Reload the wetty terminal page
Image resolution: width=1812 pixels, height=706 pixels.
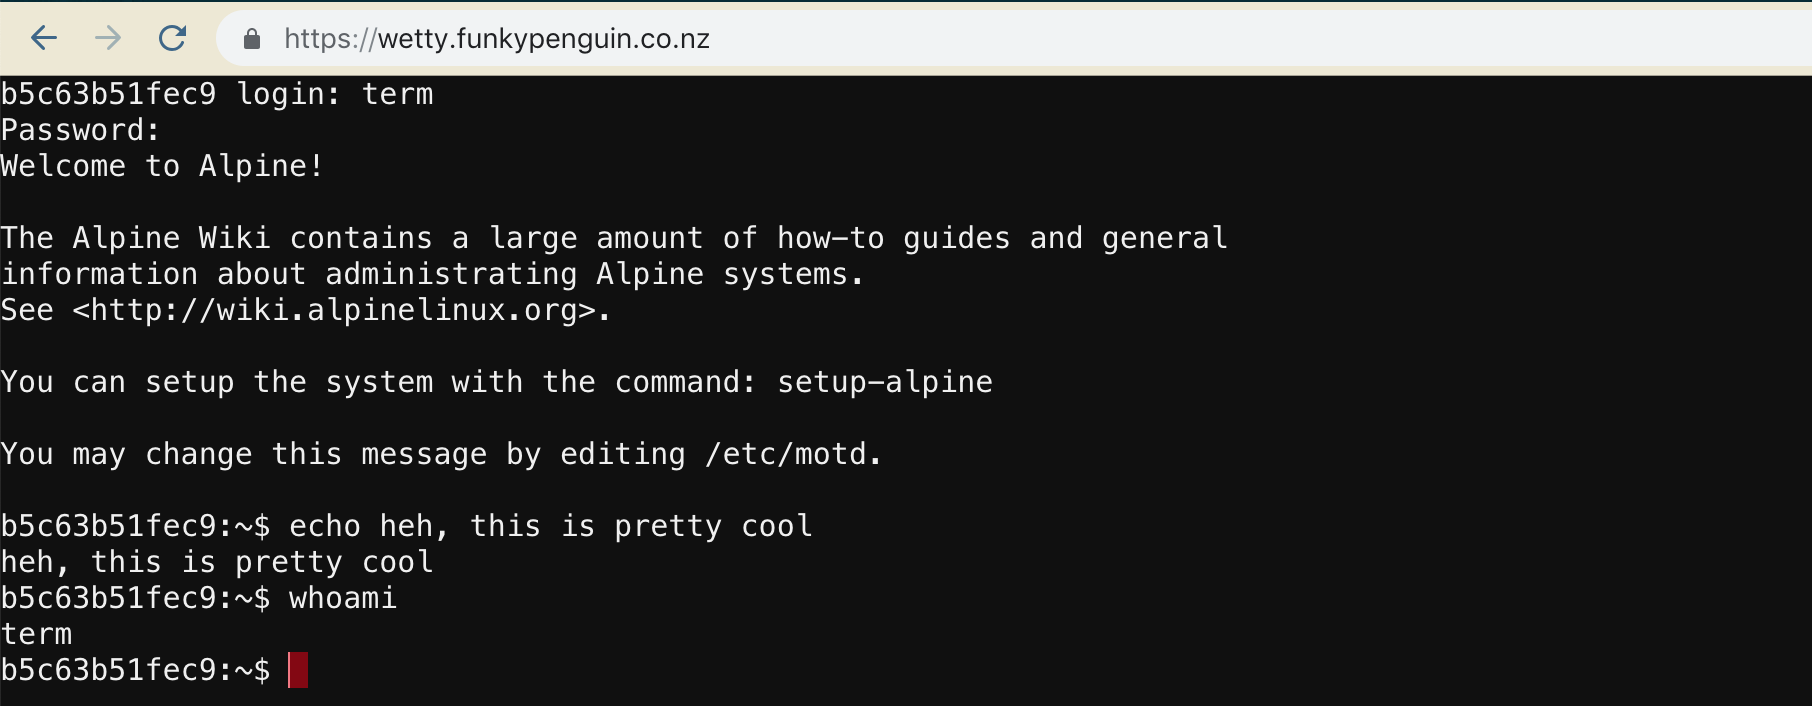173,39
